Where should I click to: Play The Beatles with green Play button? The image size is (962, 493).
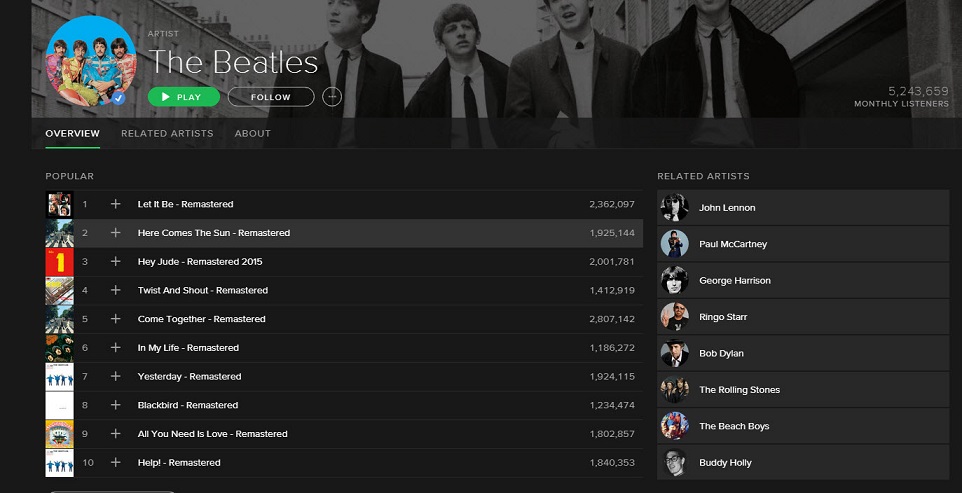pyautogui.click(x=183, y=97)
